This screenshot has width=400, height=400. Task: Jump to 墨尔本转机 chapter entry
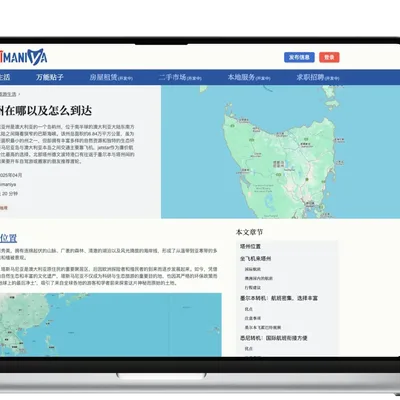click(x=279, y=298)
